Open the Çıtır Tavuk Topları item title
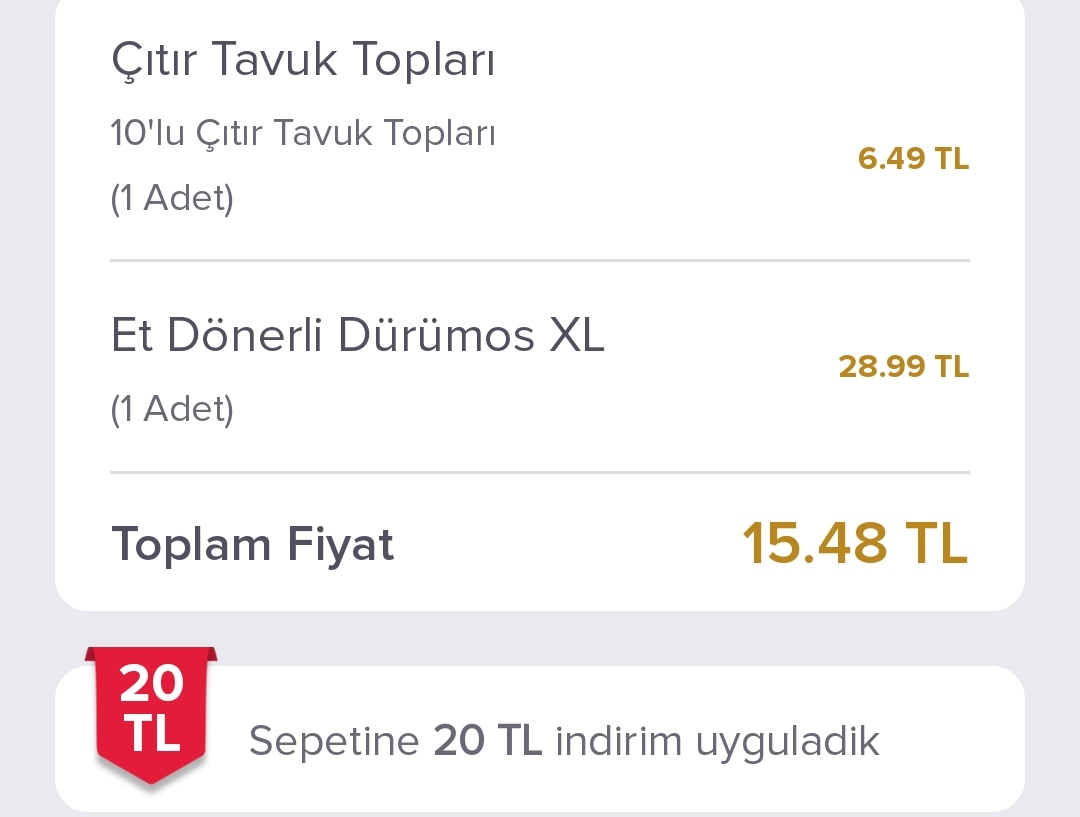Screen dimensions: 1080x817 pos(303,62)
